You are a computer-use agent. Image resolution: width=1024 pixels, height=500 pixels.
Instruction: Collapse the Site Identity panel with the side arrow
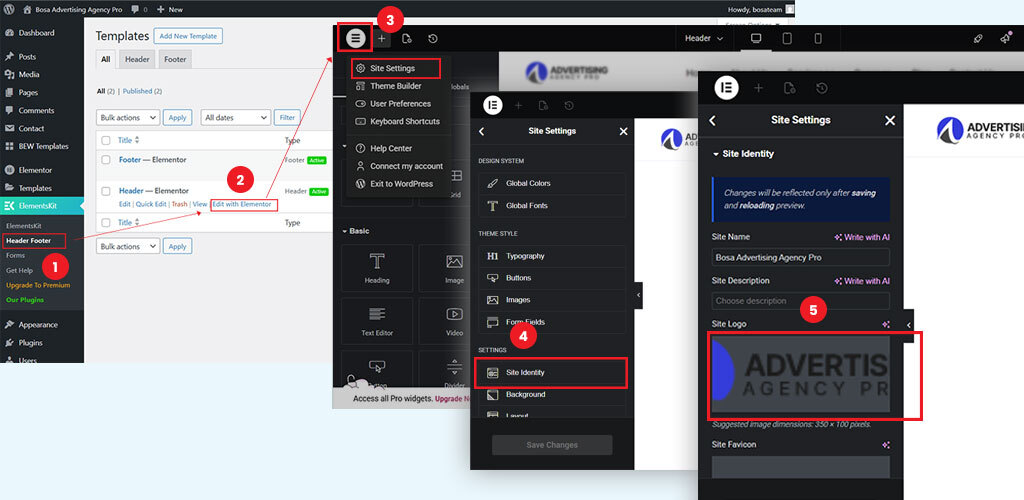click(x=908, y=325)
